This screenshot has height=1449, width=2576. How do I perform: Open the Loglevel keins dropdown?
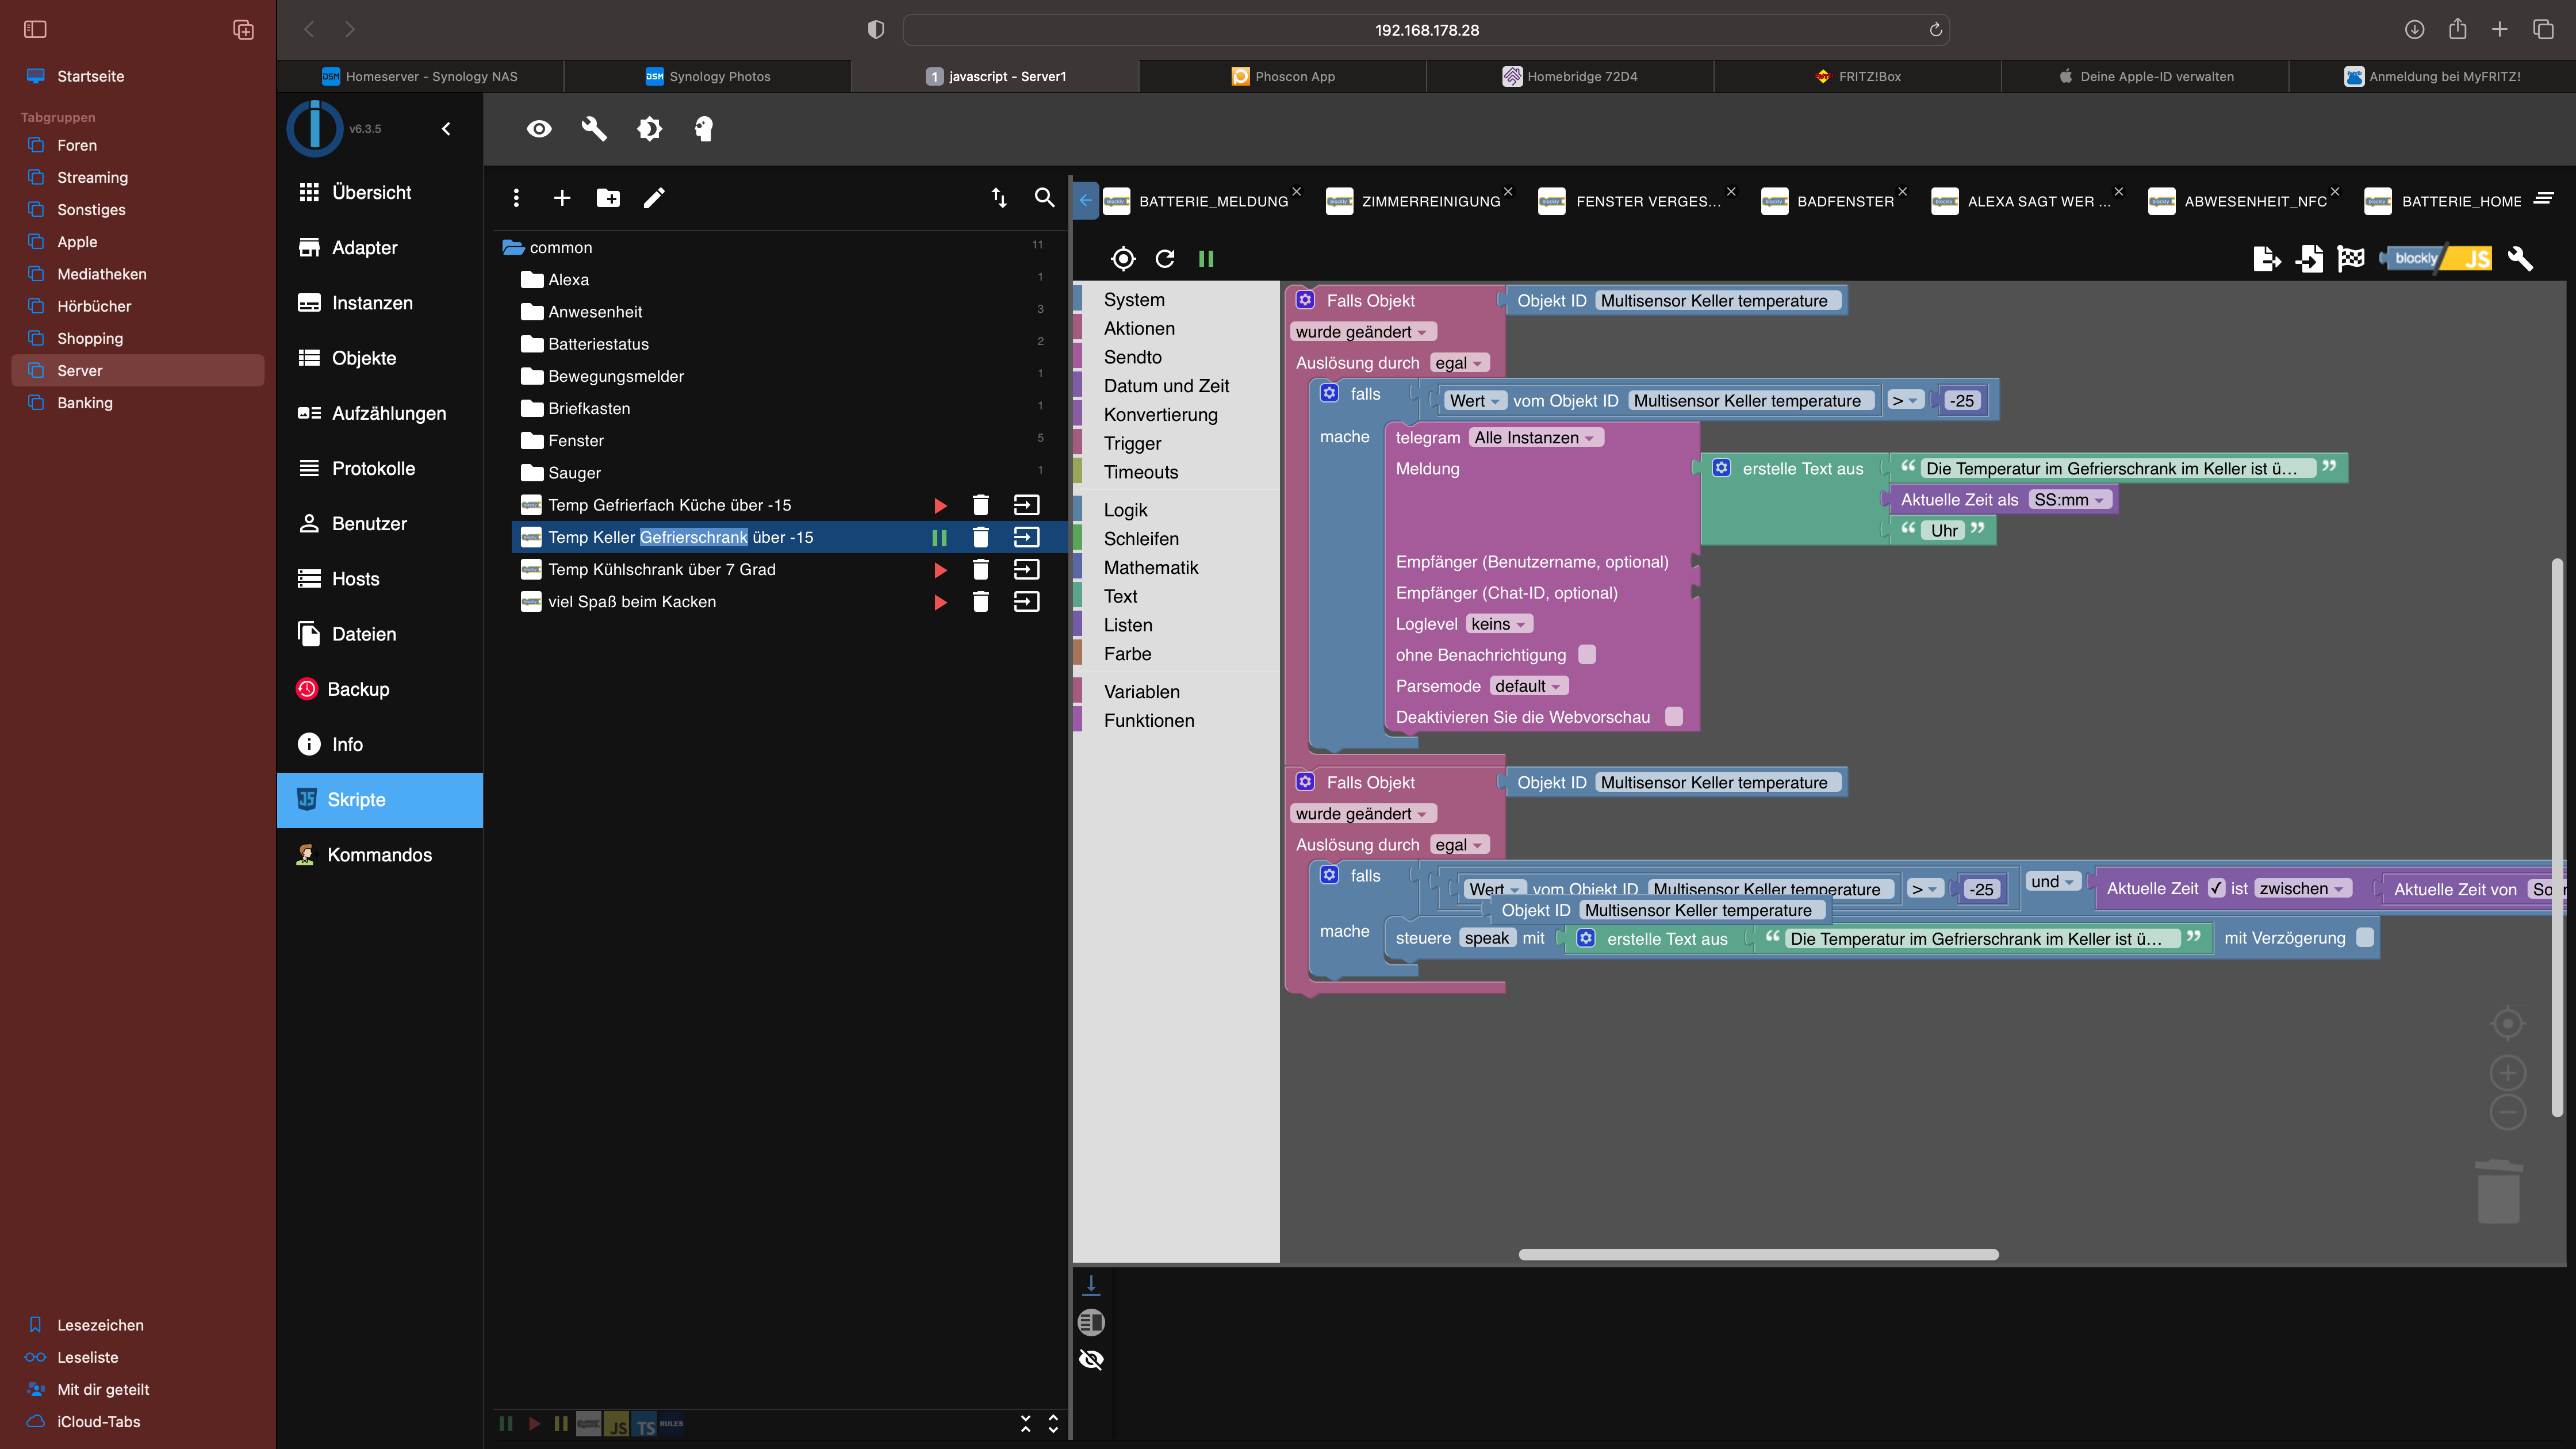1498,624
